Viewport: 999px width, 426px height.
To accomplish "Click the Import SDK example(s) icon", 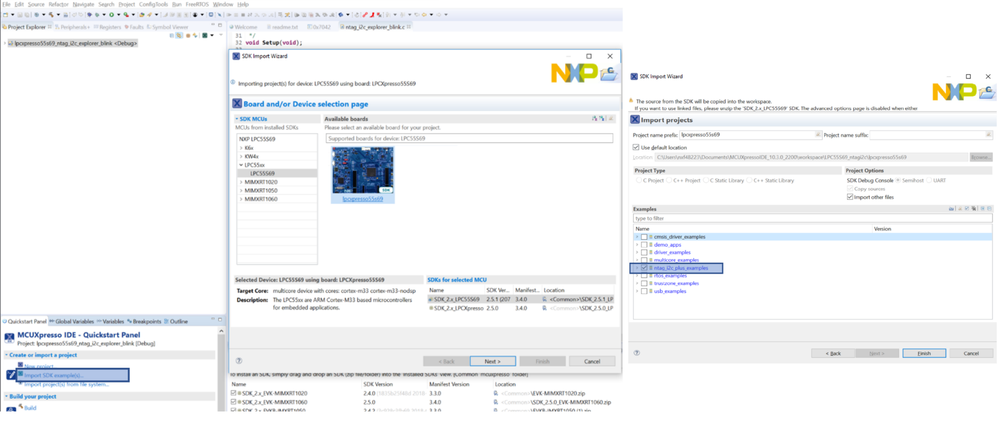I will 20,375.
